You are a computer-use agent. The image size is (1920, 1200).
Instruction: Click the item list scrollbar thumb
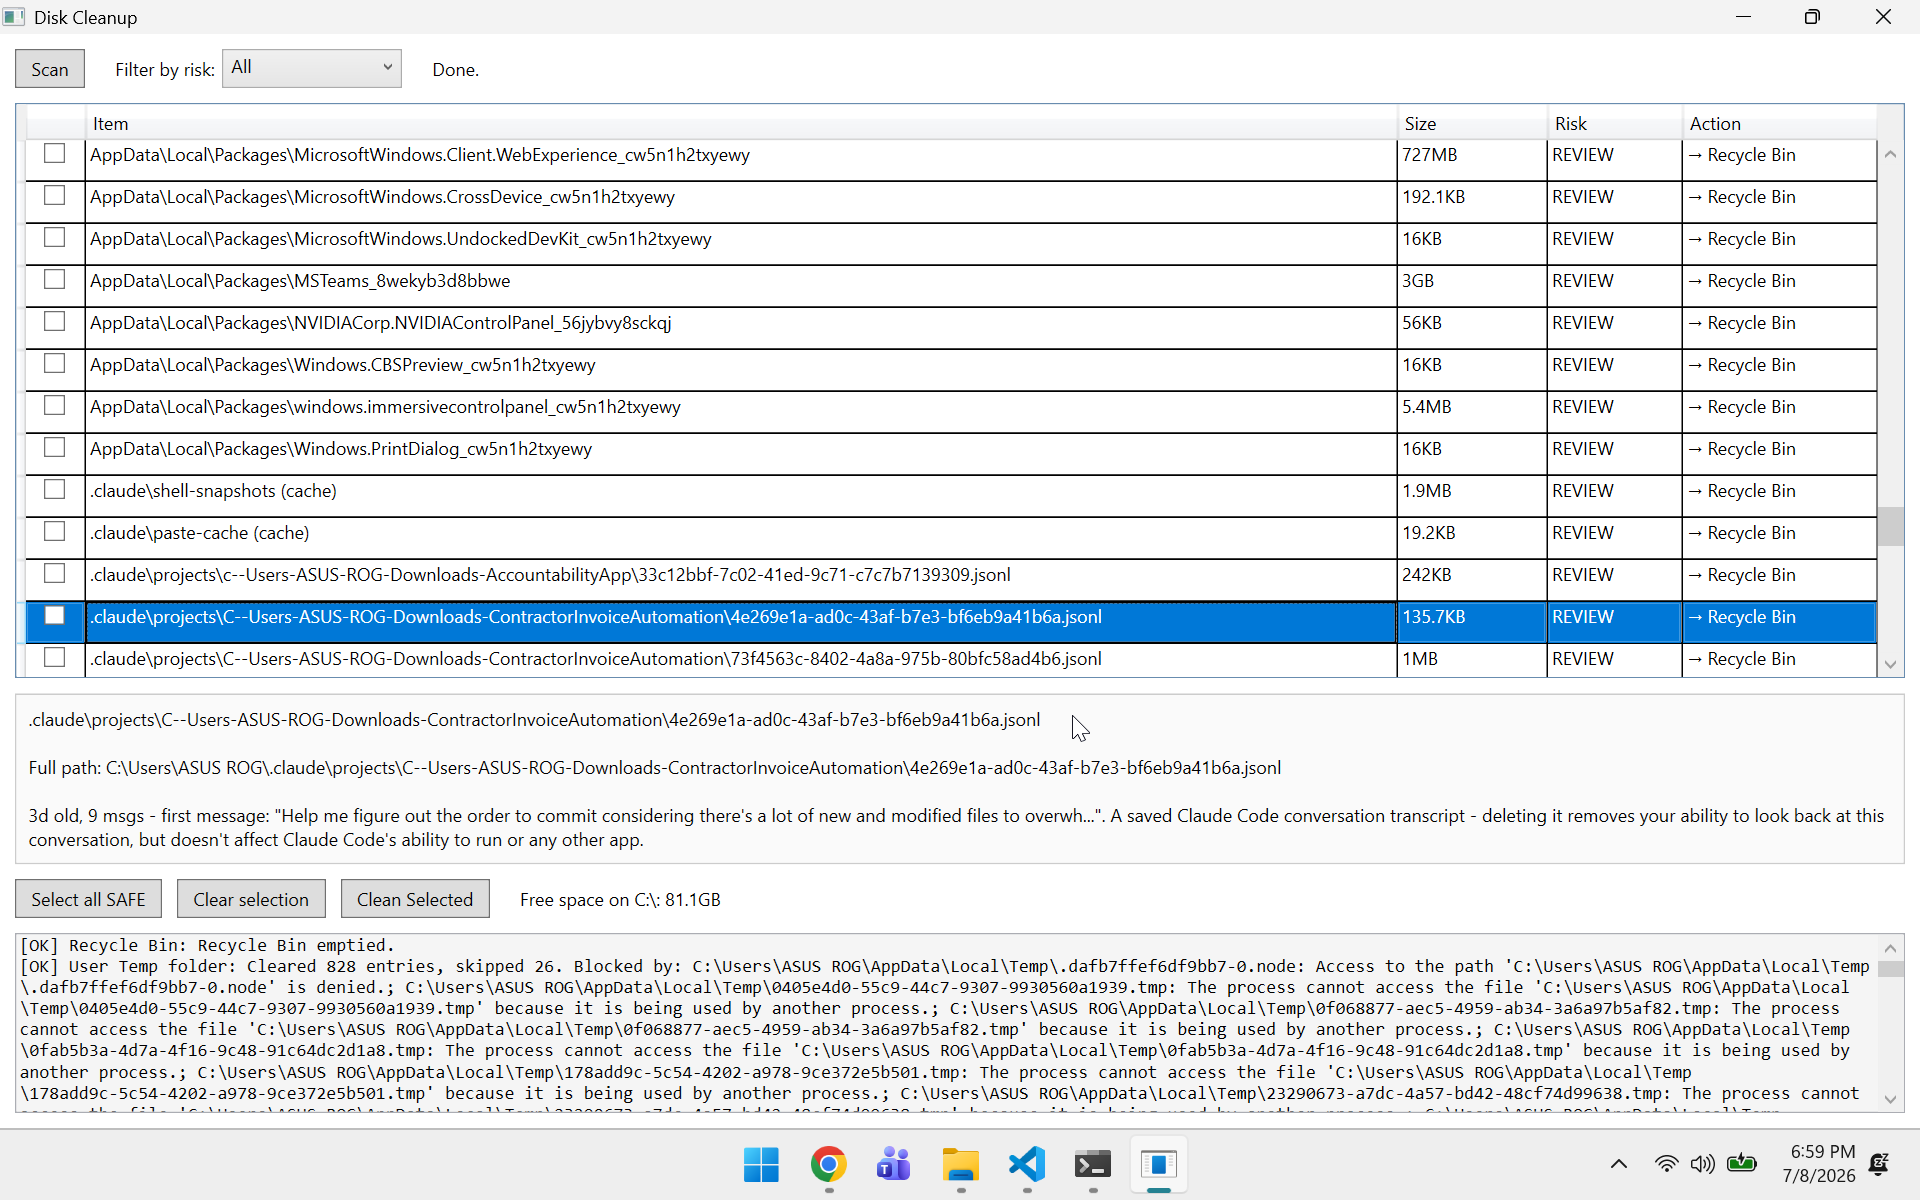click(1890, 526)
